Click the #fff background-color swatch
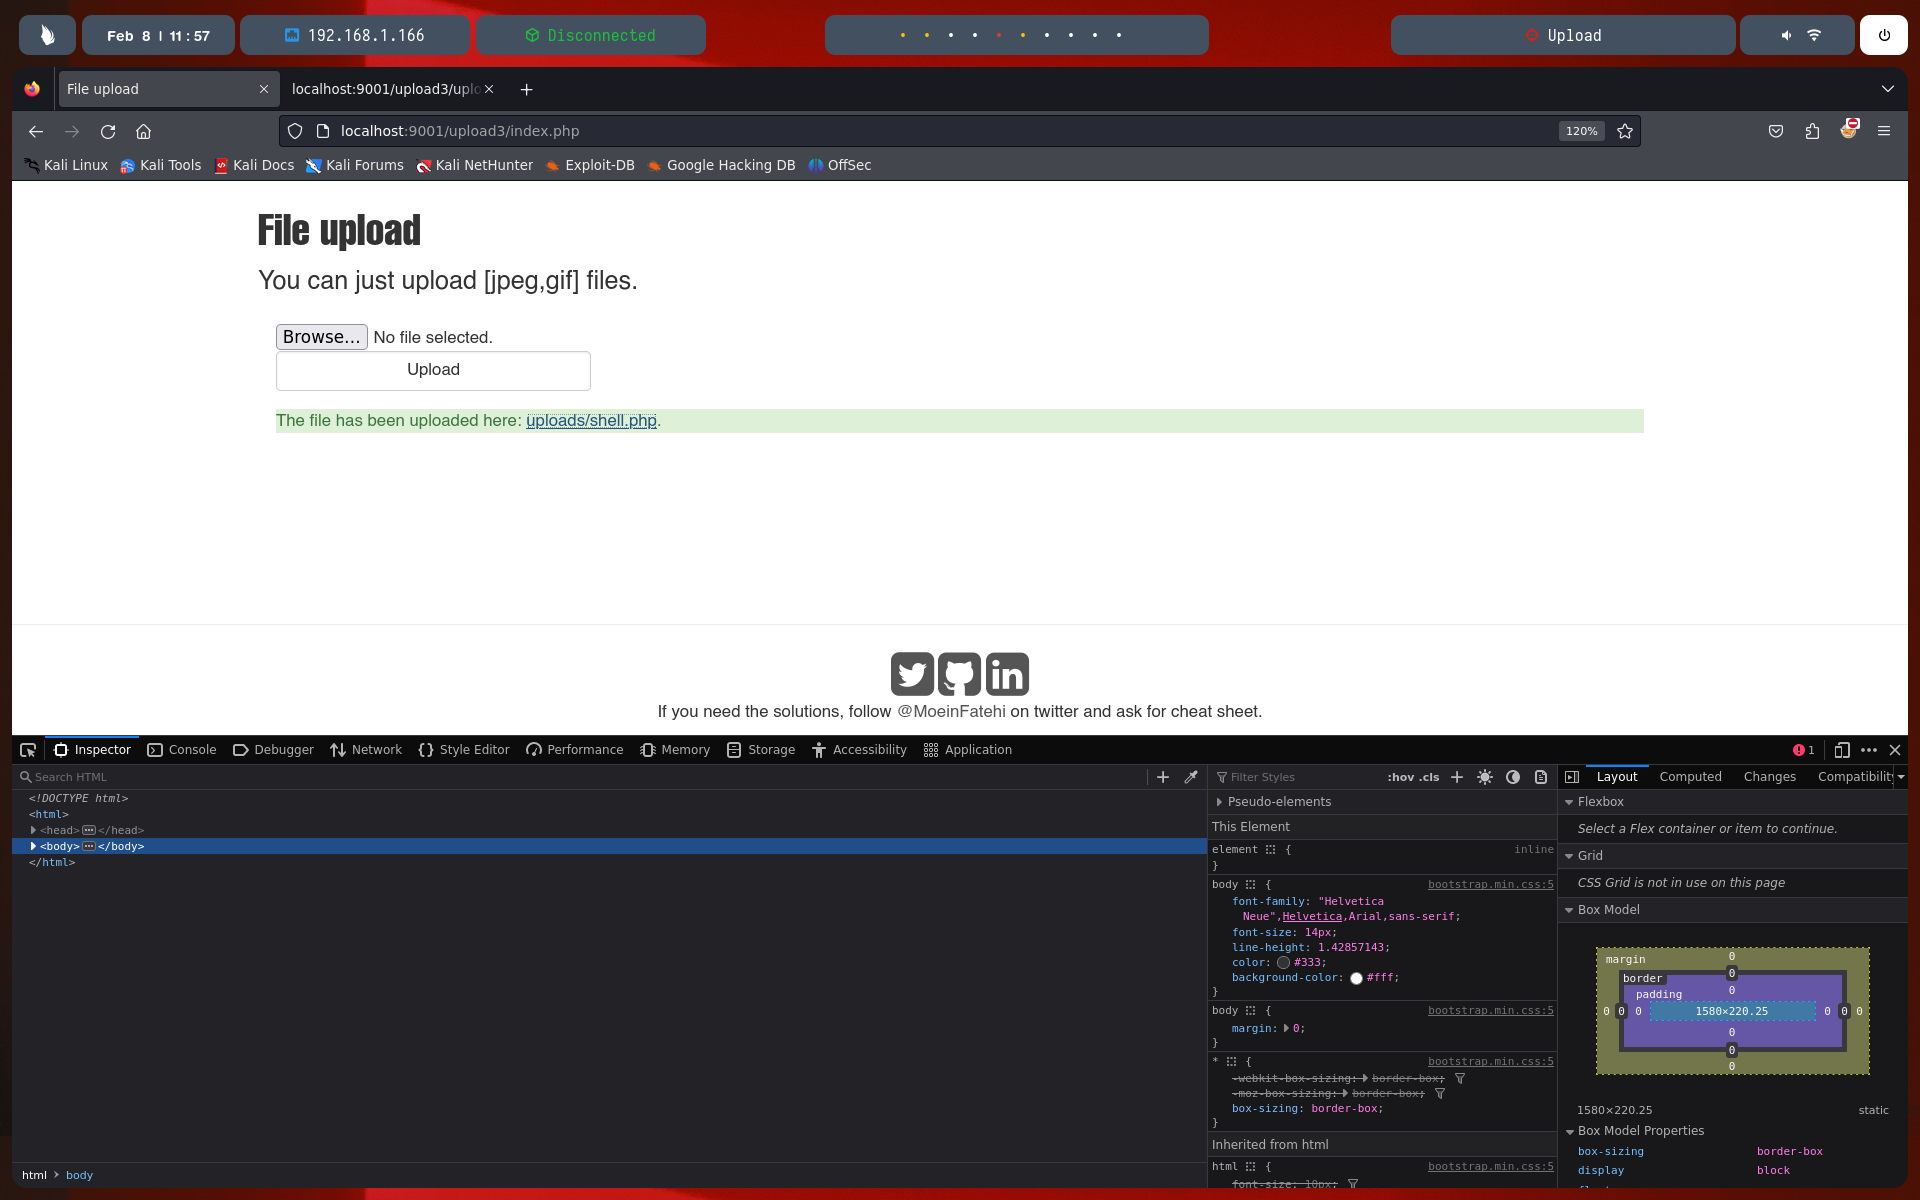1920x1200 pixels. tap(1356, 978)
